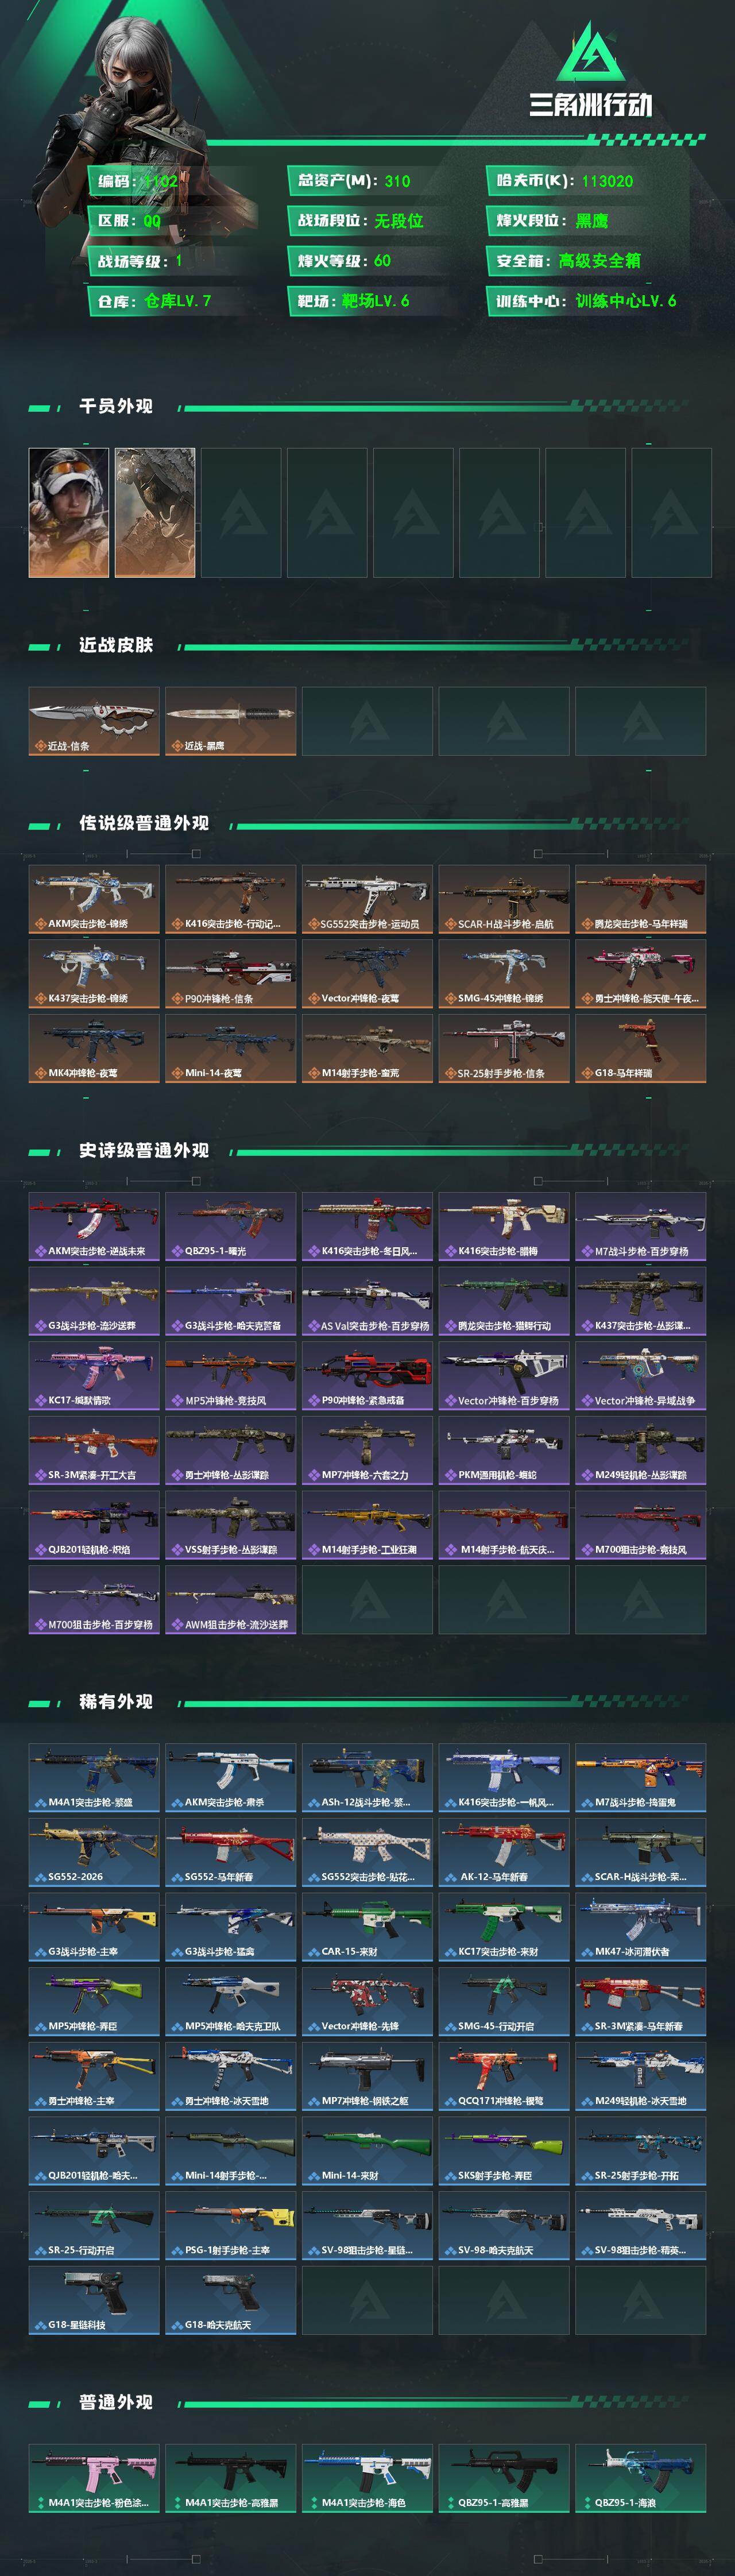This screenshot has width=735, height=2576.
Task: Select the operator portrait with goggles
Action: 68,512
